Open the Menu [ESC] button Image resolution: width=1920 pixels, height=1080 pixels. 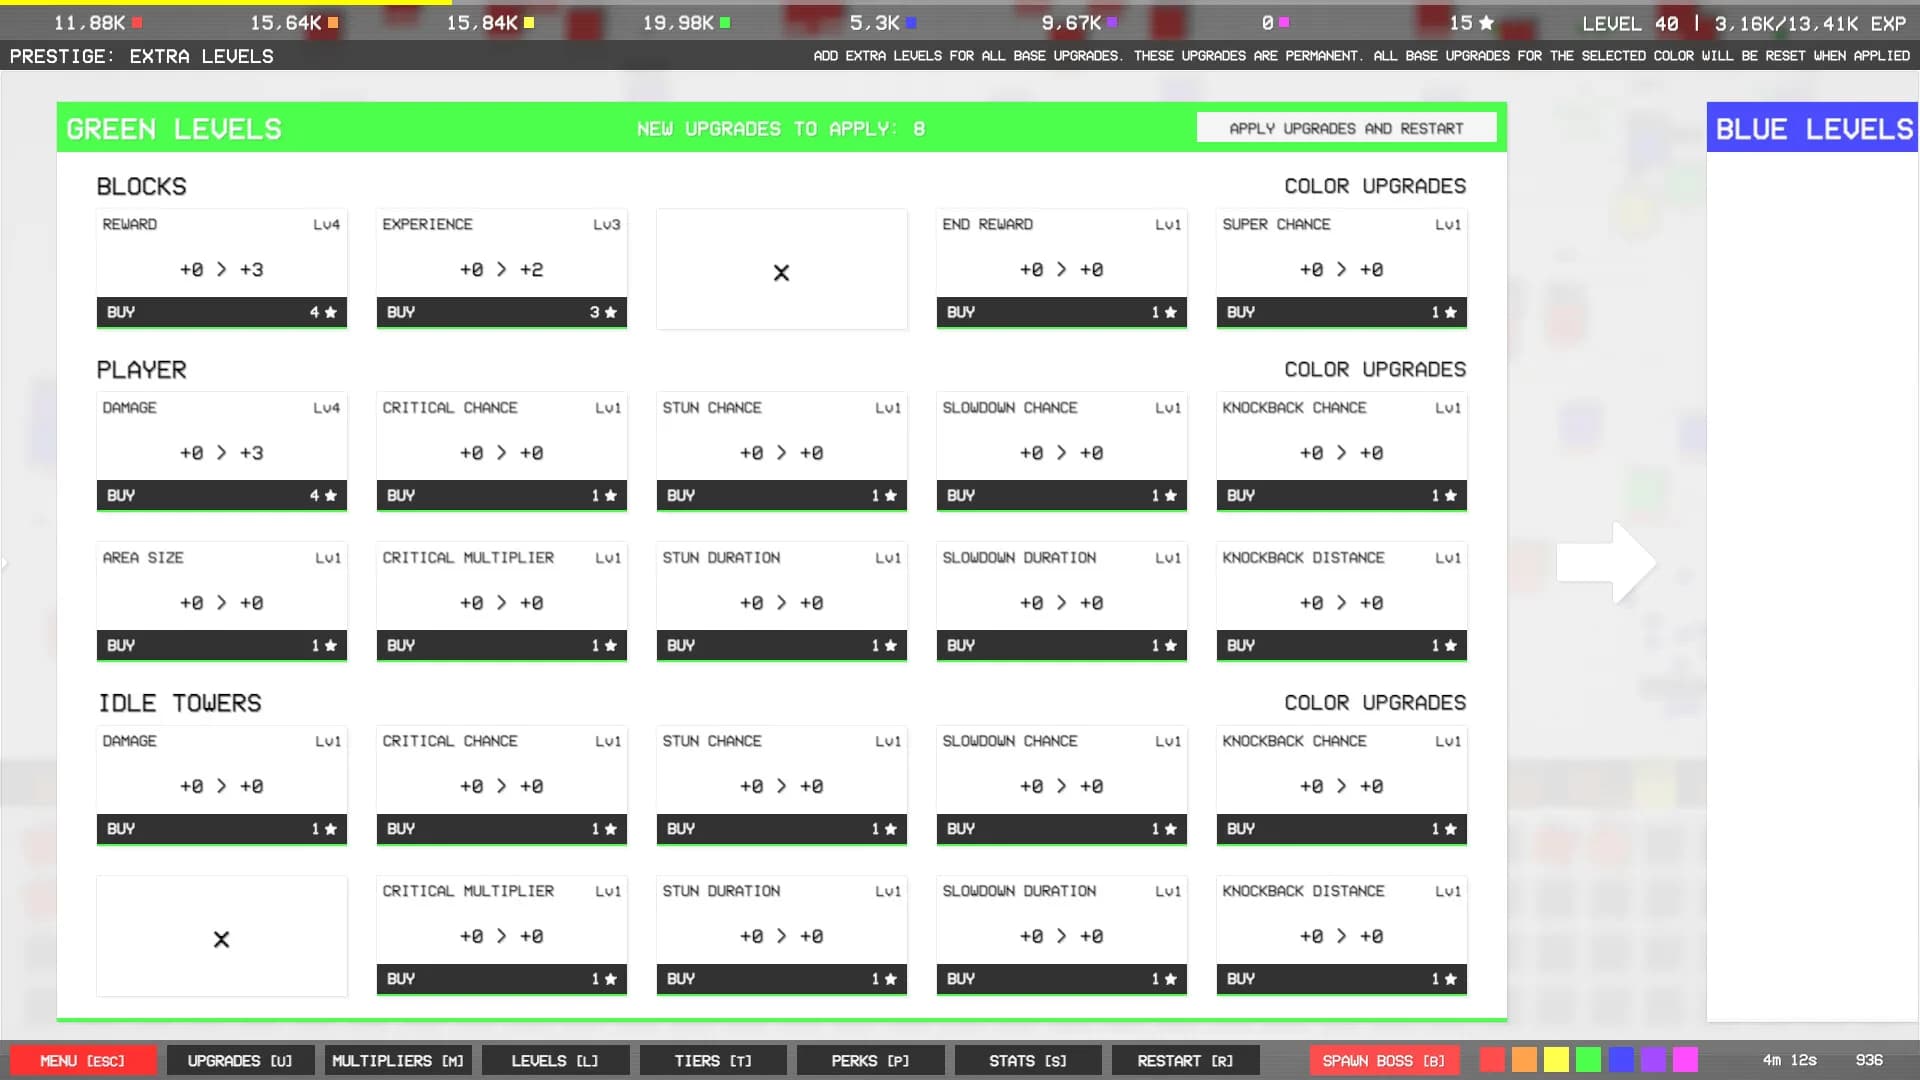coord(83,1061)
